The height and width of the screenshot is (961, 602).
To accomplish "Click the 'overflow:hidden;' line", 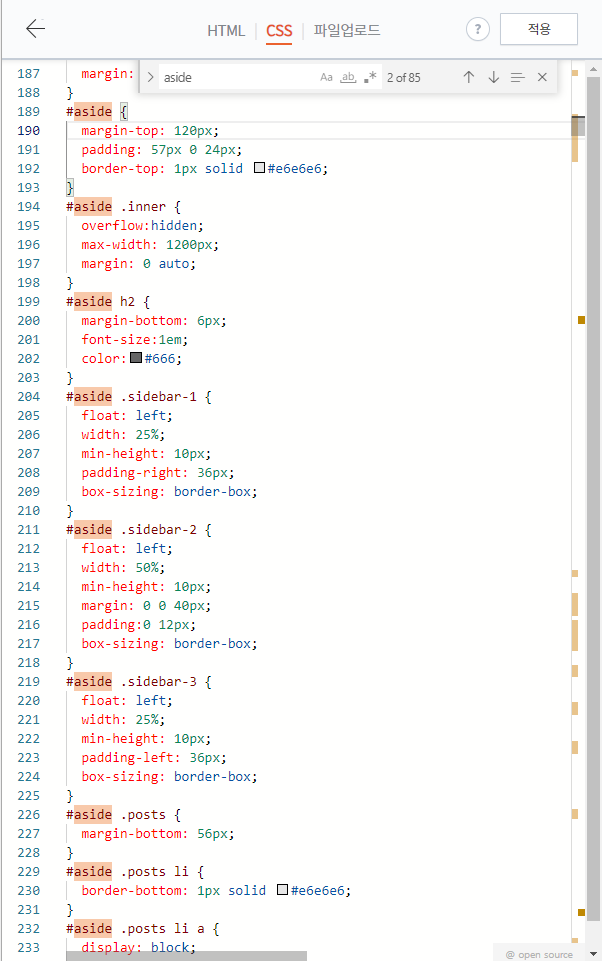I will point(142,226).
